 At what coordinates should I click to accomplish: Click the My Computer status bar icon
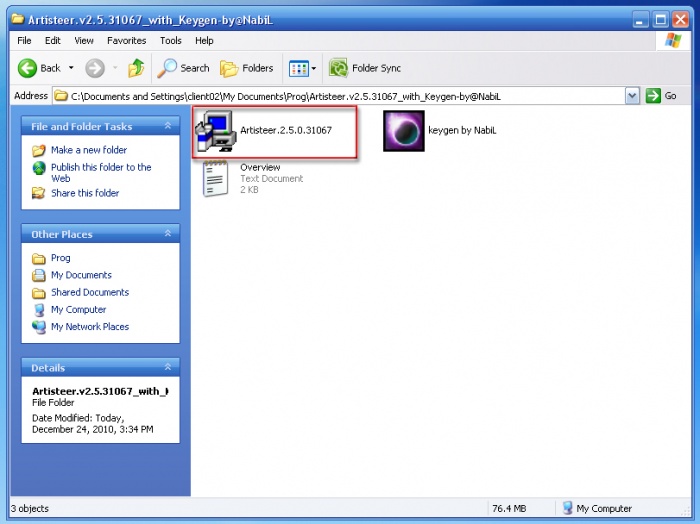point(567,508)
